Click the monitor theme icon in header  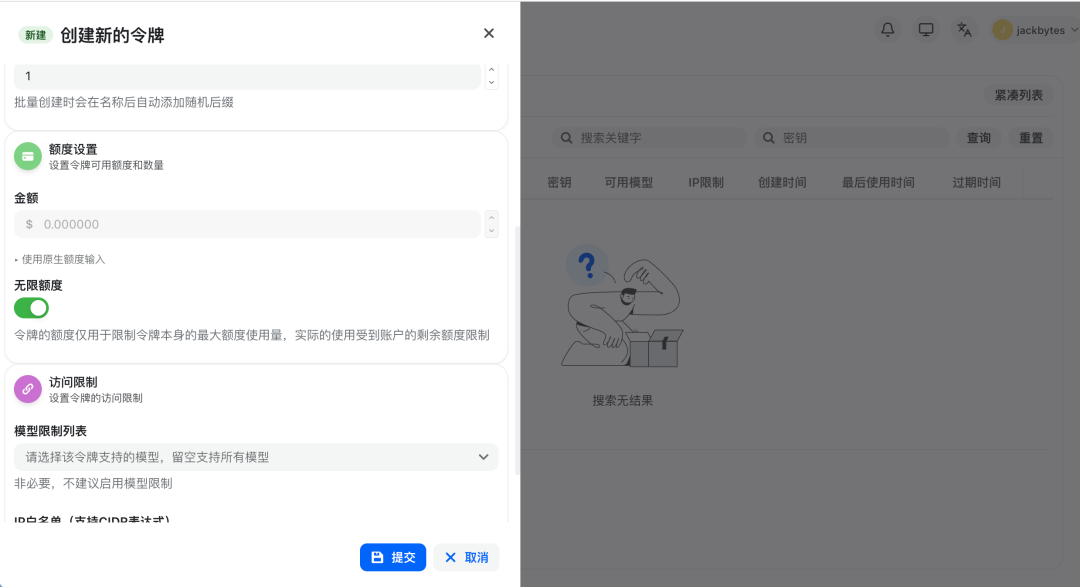point(926,30)
